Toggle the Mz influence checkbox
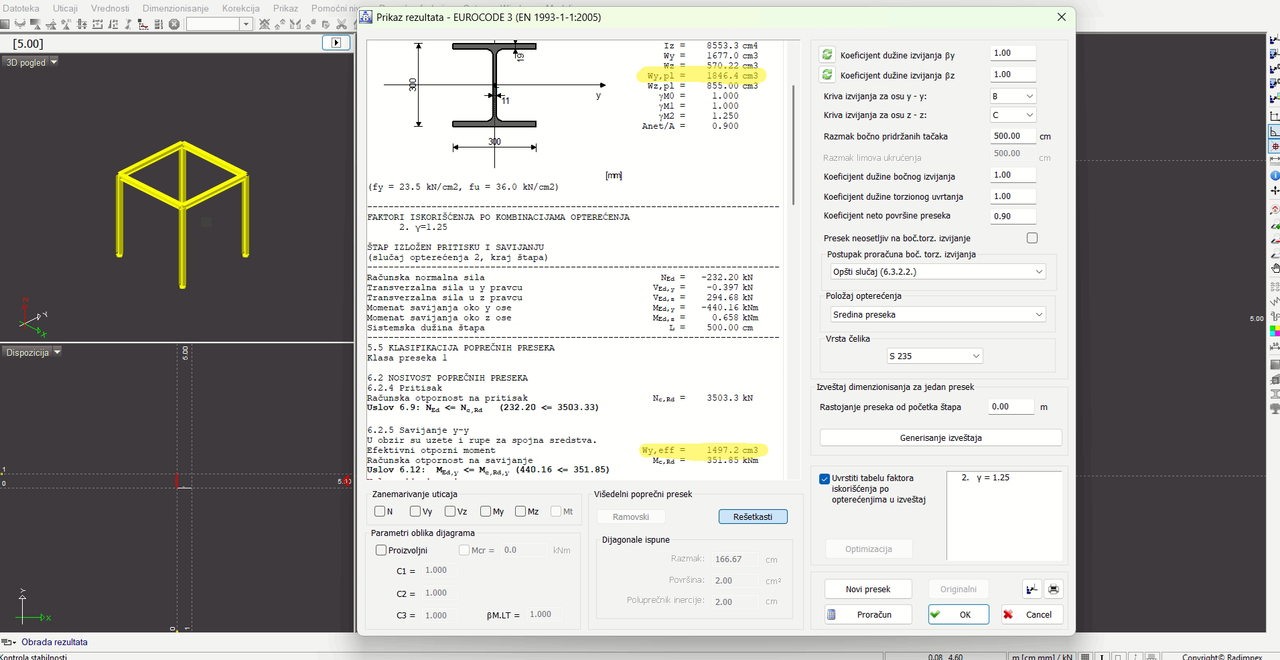 click(x=520, y=512)
